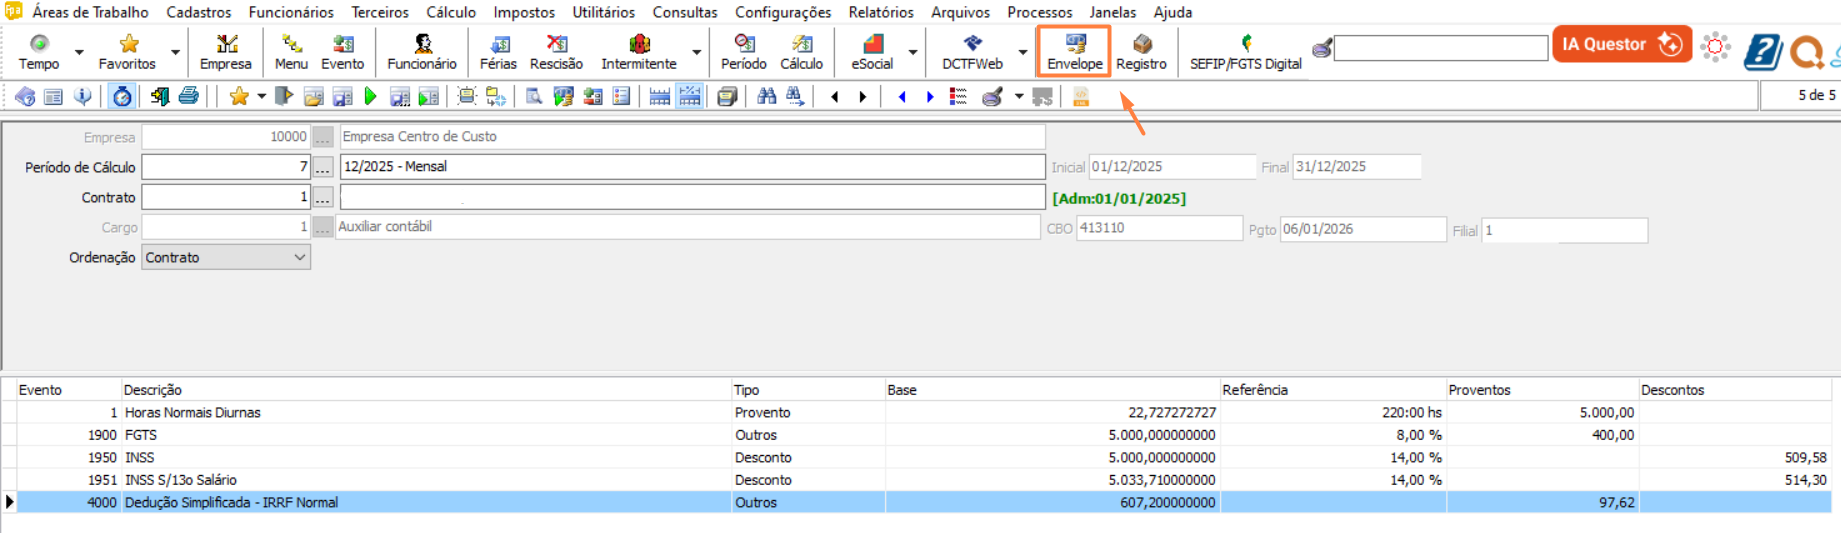Open the Férias toolbar icon
The width and height of the screenshot is (1841, 533).
coord(498,51)
